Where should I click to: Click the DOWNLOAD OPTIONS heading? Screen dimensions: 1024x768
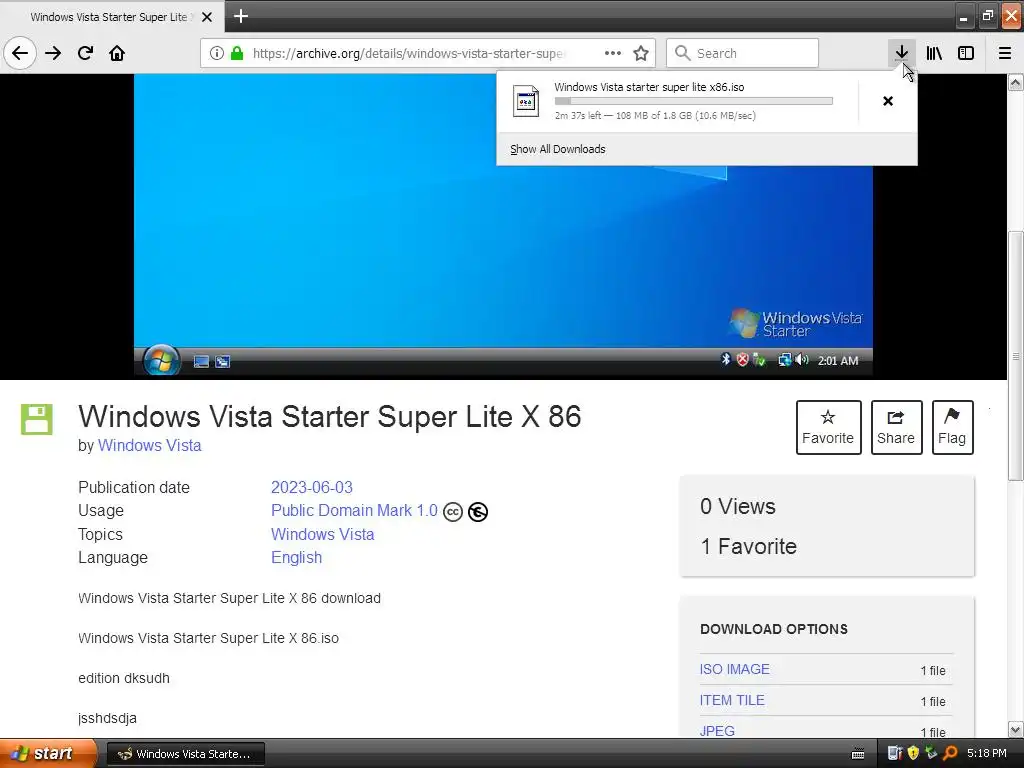click(x=774, y=629)
